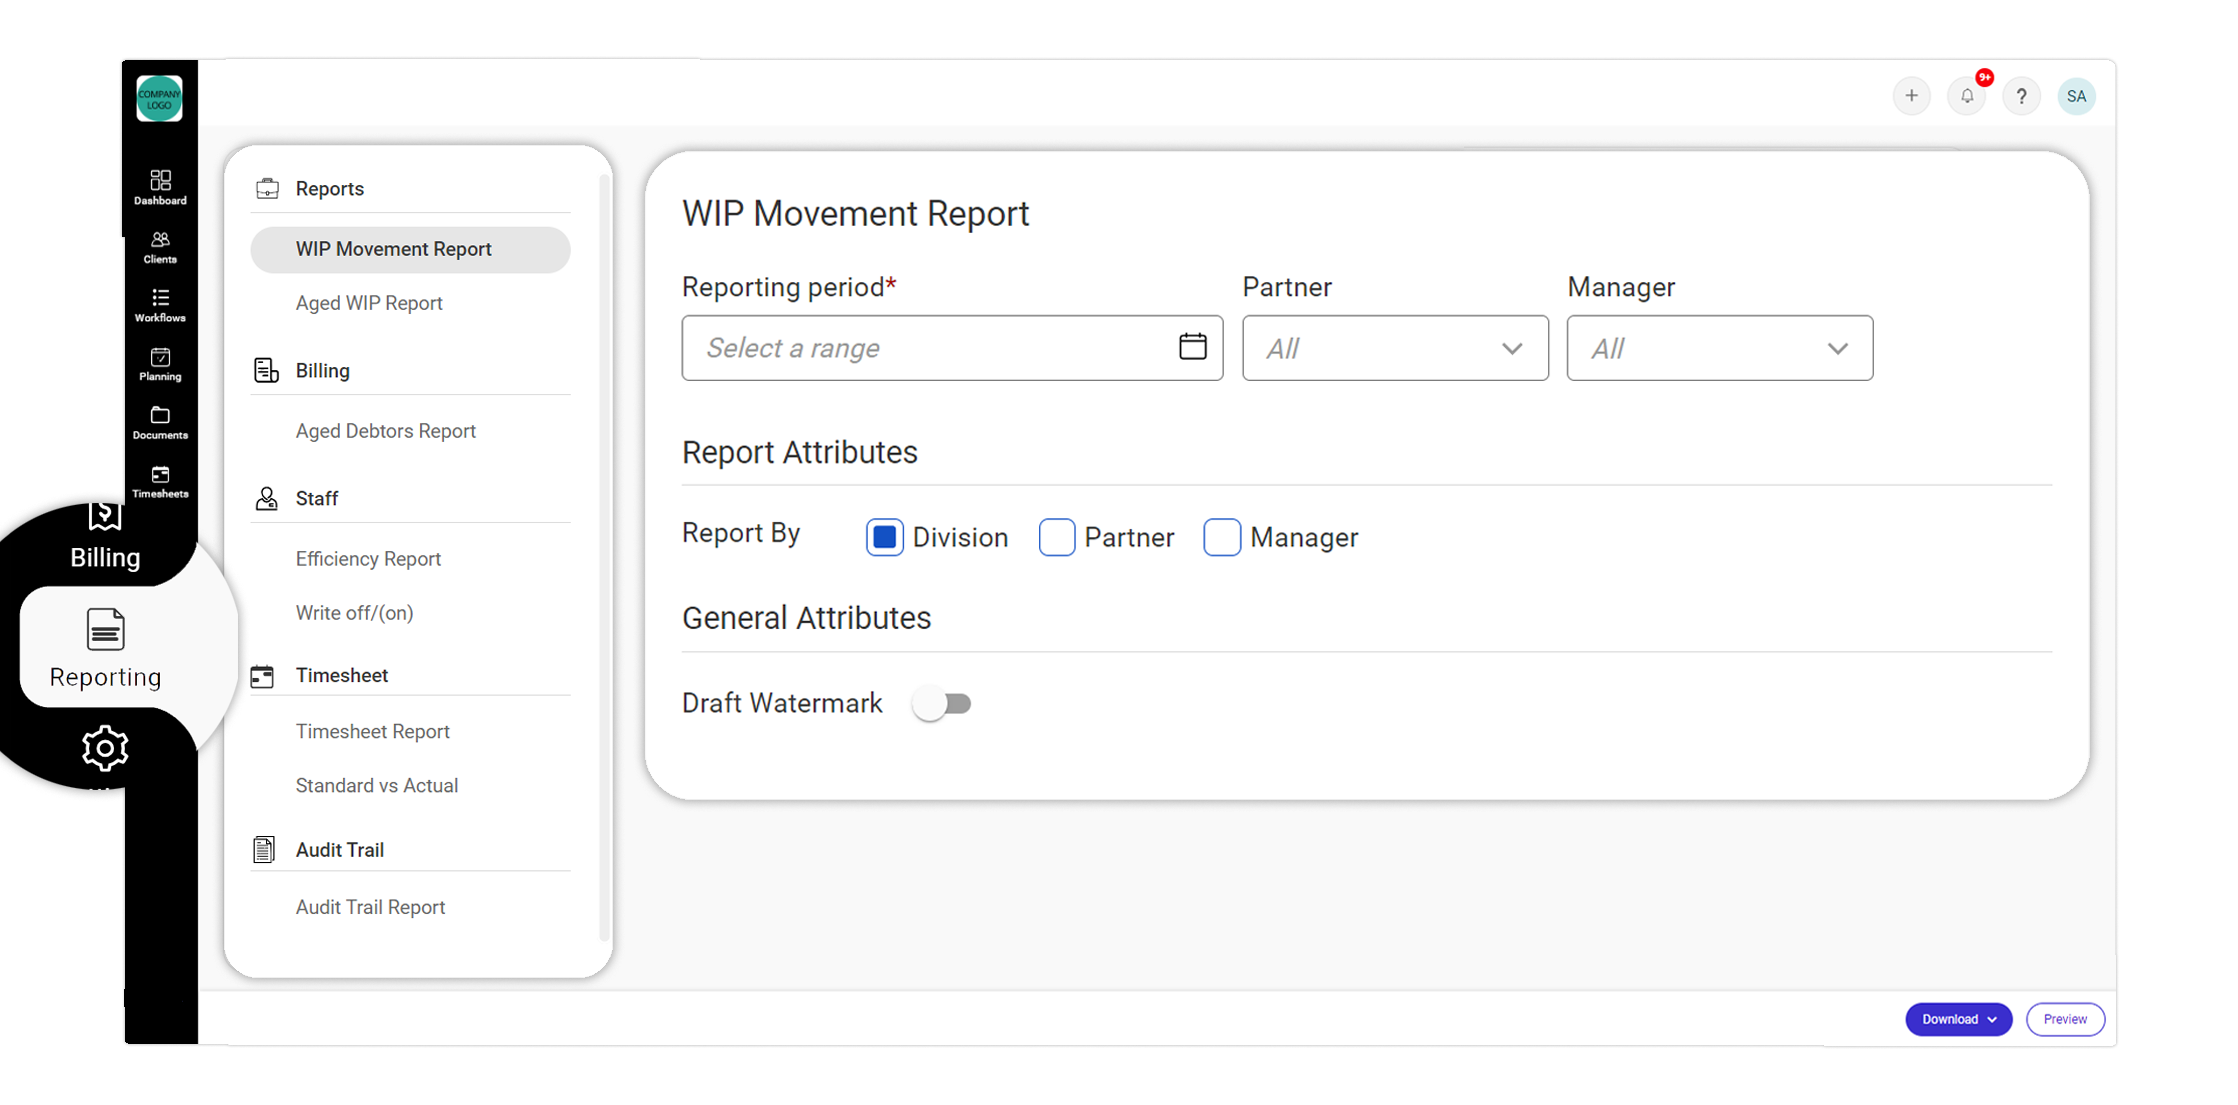Select Aged WIP Report menu item
This screenshot has height=1105, width=2238.
click(369, 303)
